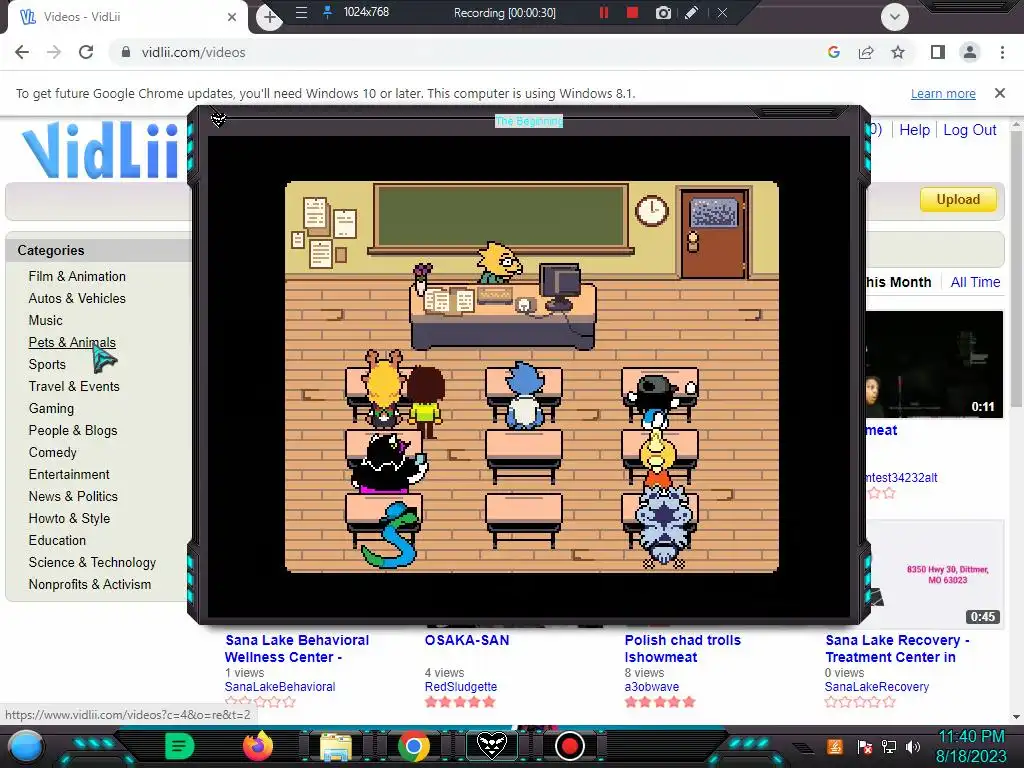Open the Learn more link
The width and height of the screenshot is (1024, 768).
pyautogui.click(x=943, y=93)
